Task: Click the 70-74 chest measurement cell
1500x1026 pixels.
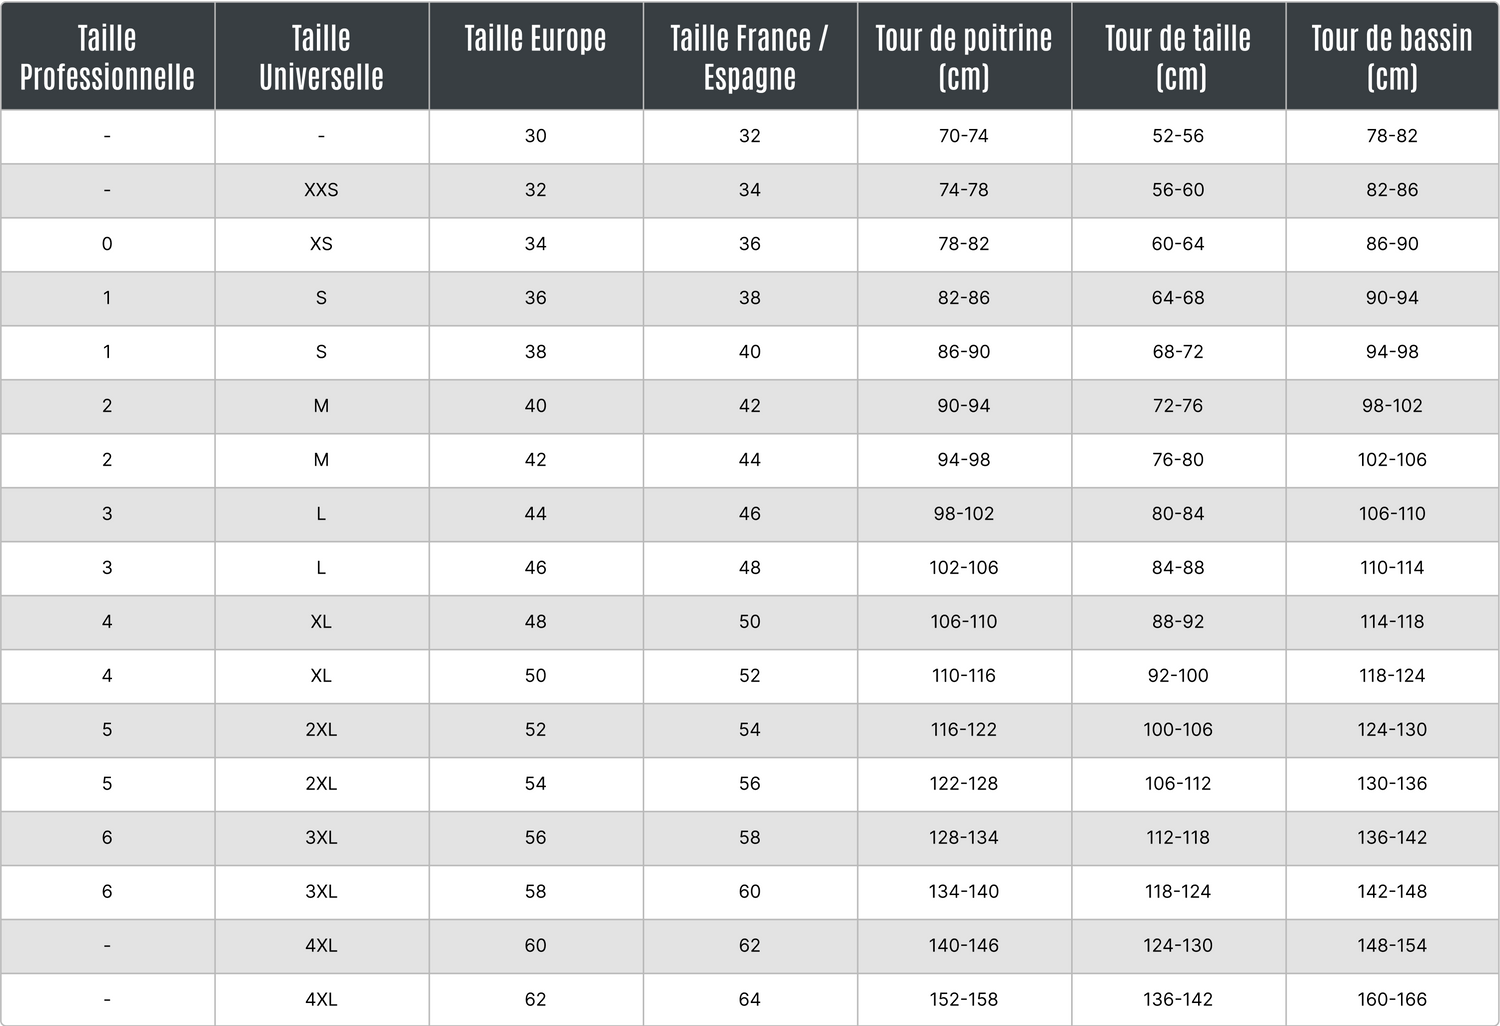Action: (963, 136)
